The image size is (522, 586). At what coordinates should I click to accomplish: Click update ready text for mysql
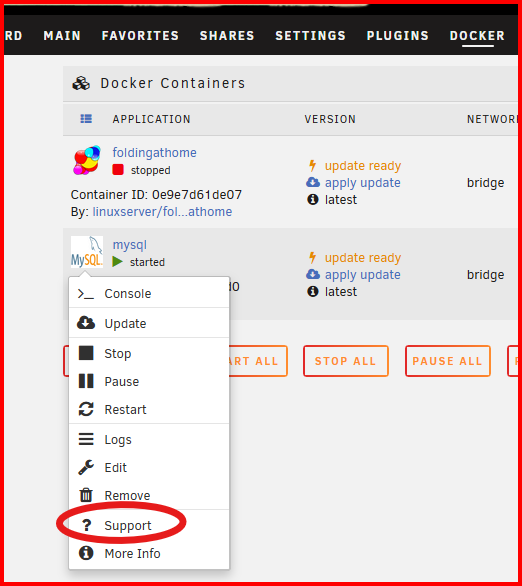[x=363, y=257]
